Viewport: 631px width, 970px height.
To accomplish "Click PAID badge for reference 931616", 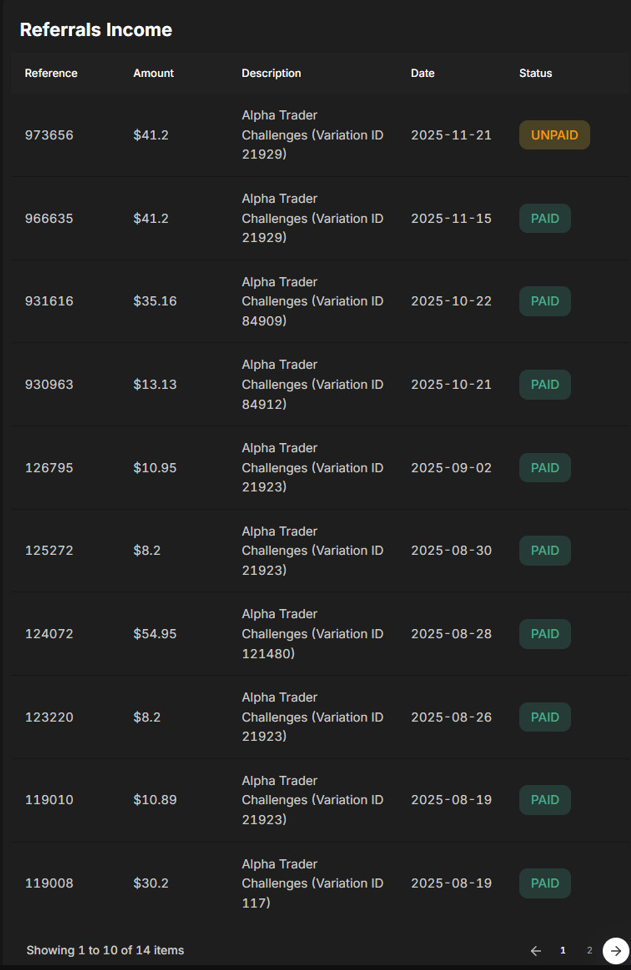I will [545, 301].
